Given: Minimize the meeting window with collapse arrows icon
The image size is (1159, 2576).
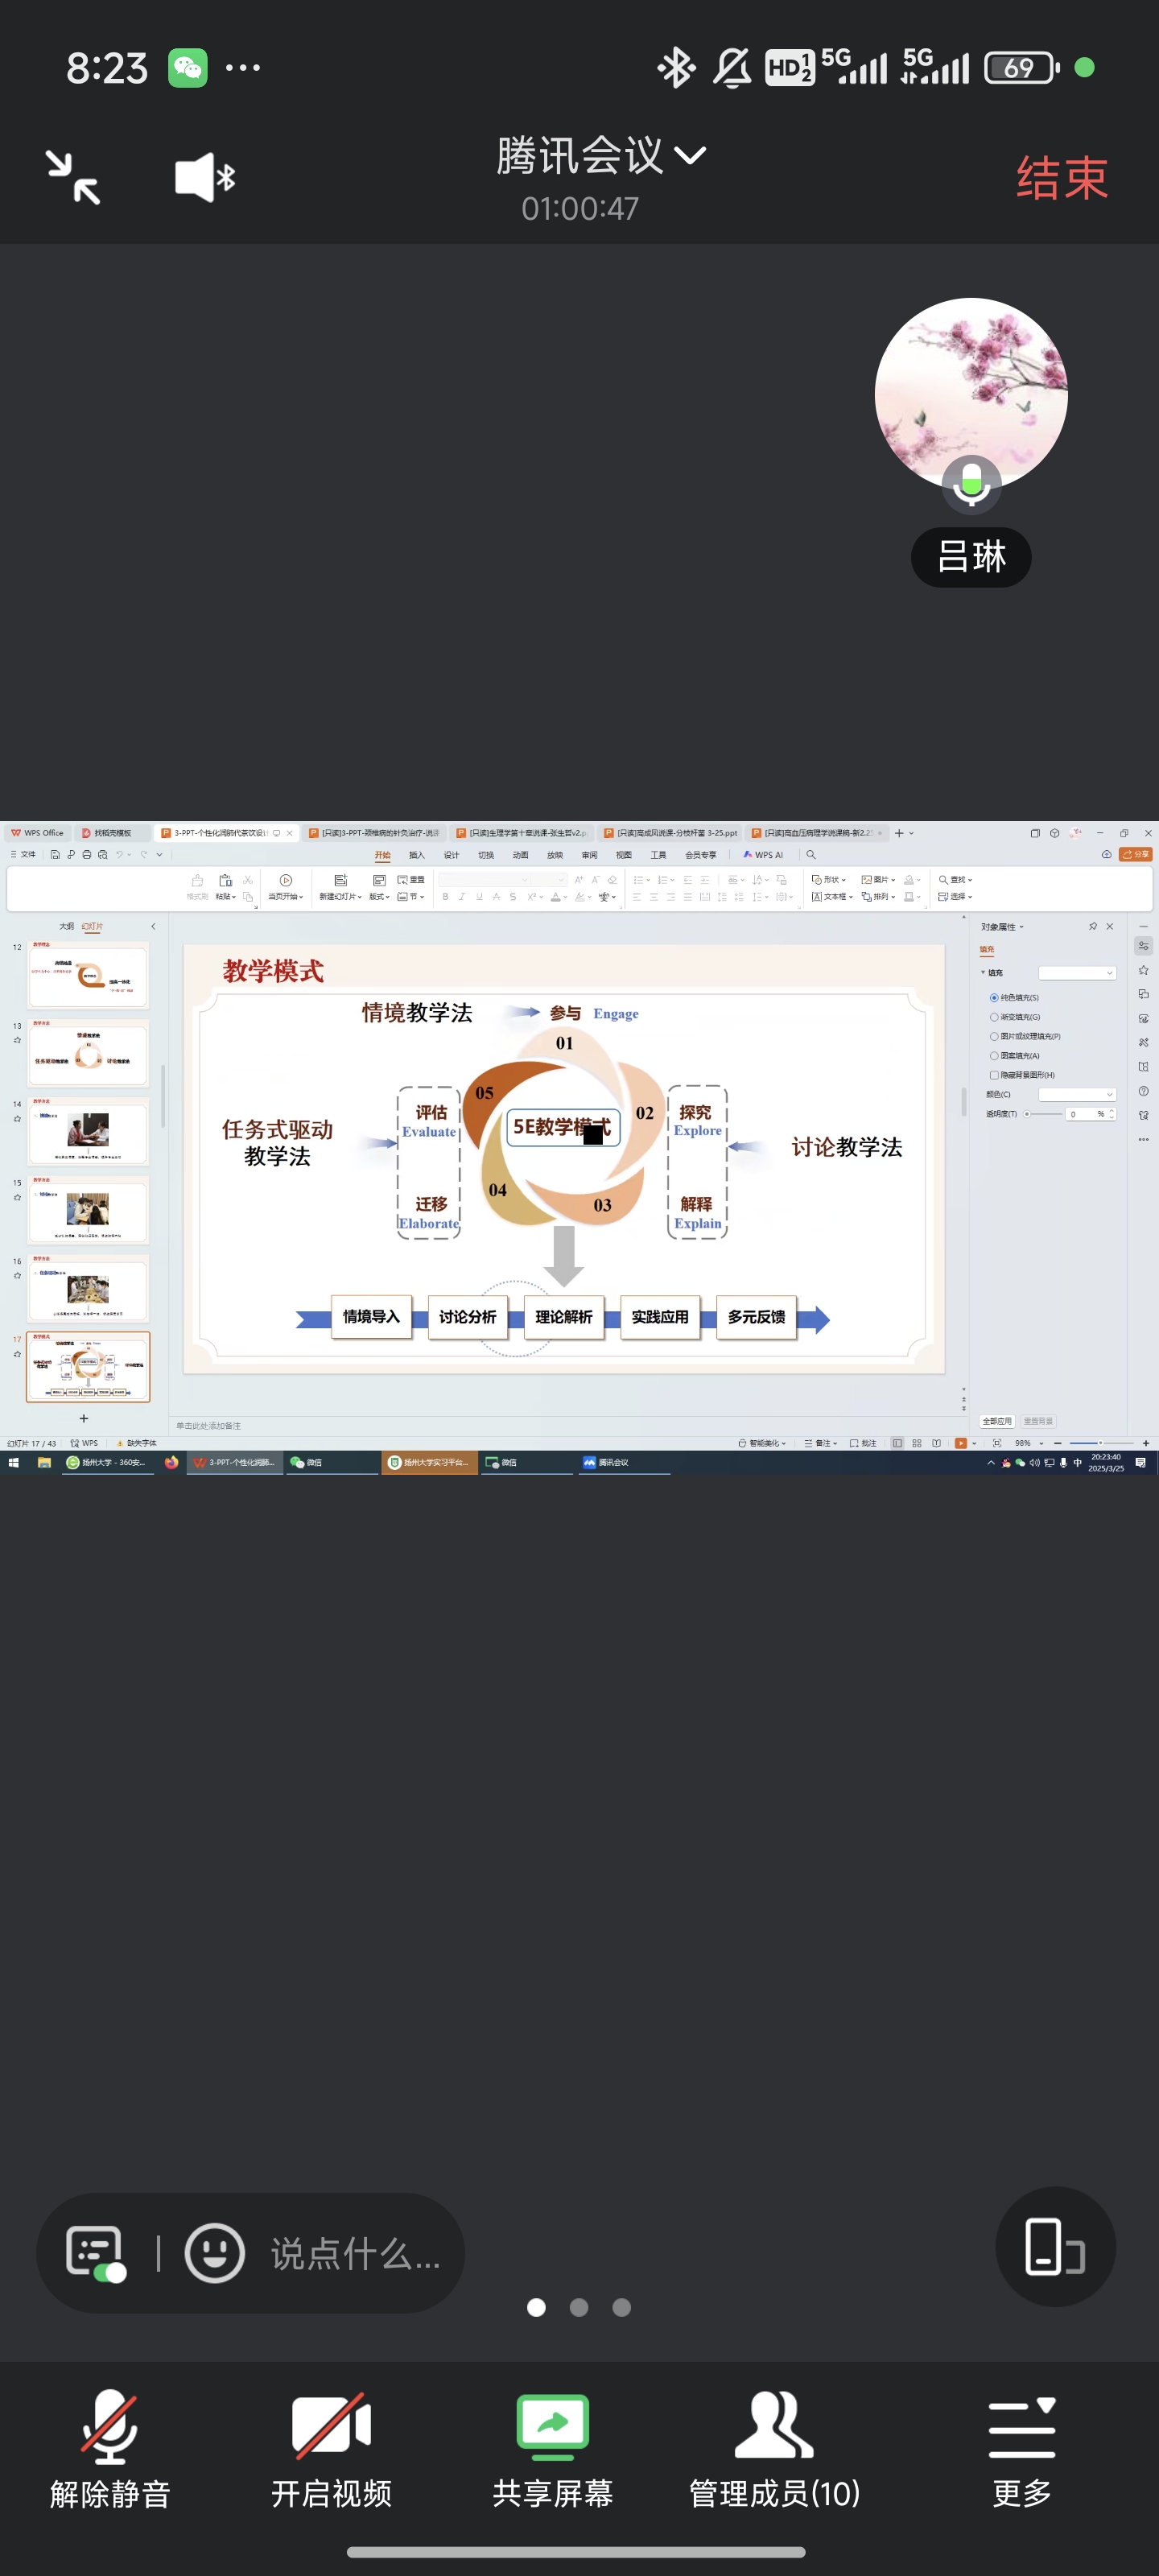Looking at the screenshot, I should click(x=73, y=178).
